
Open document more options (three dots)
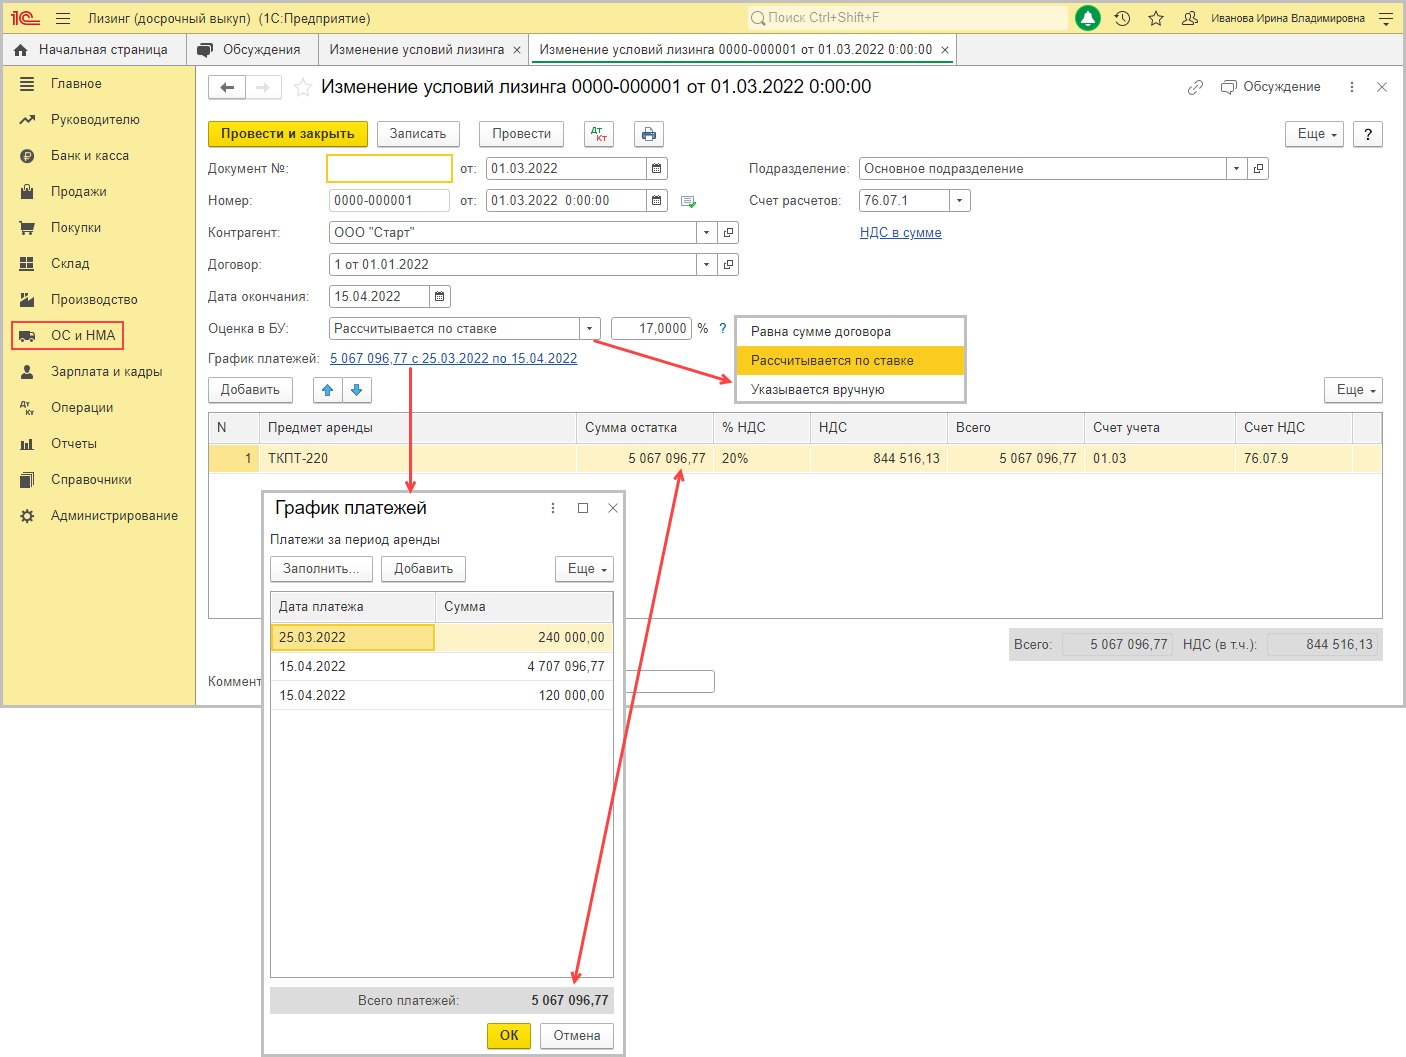(1351, 87)
